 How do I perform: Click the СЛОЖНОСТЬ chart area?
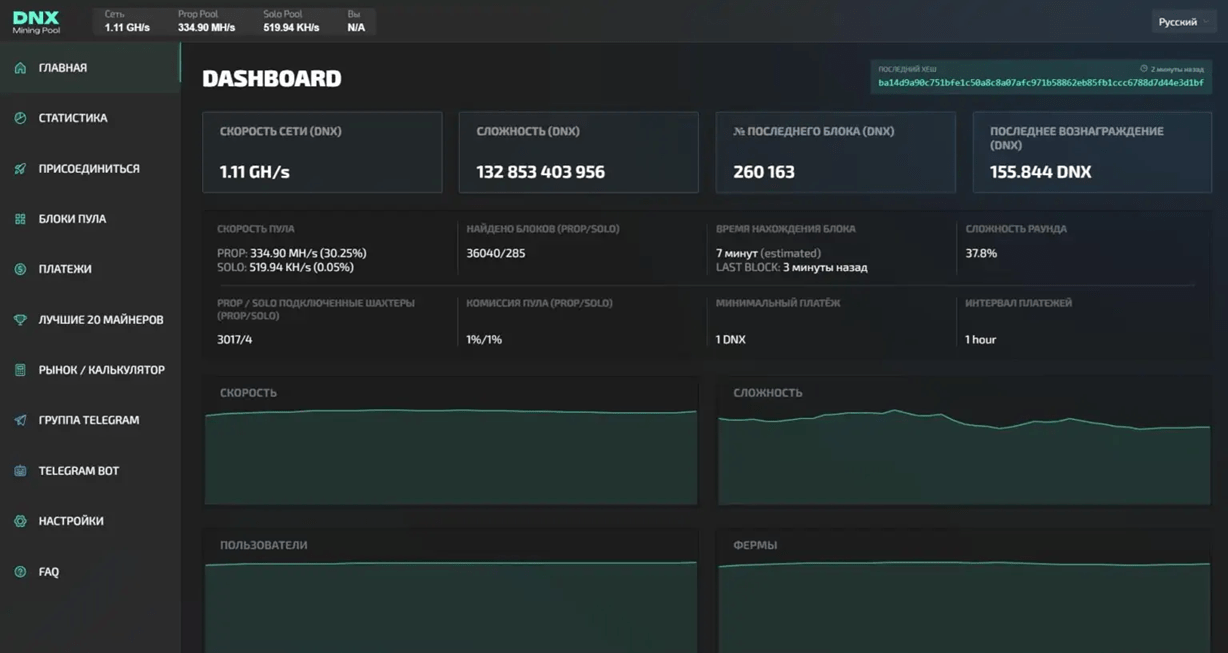point(964,450)
